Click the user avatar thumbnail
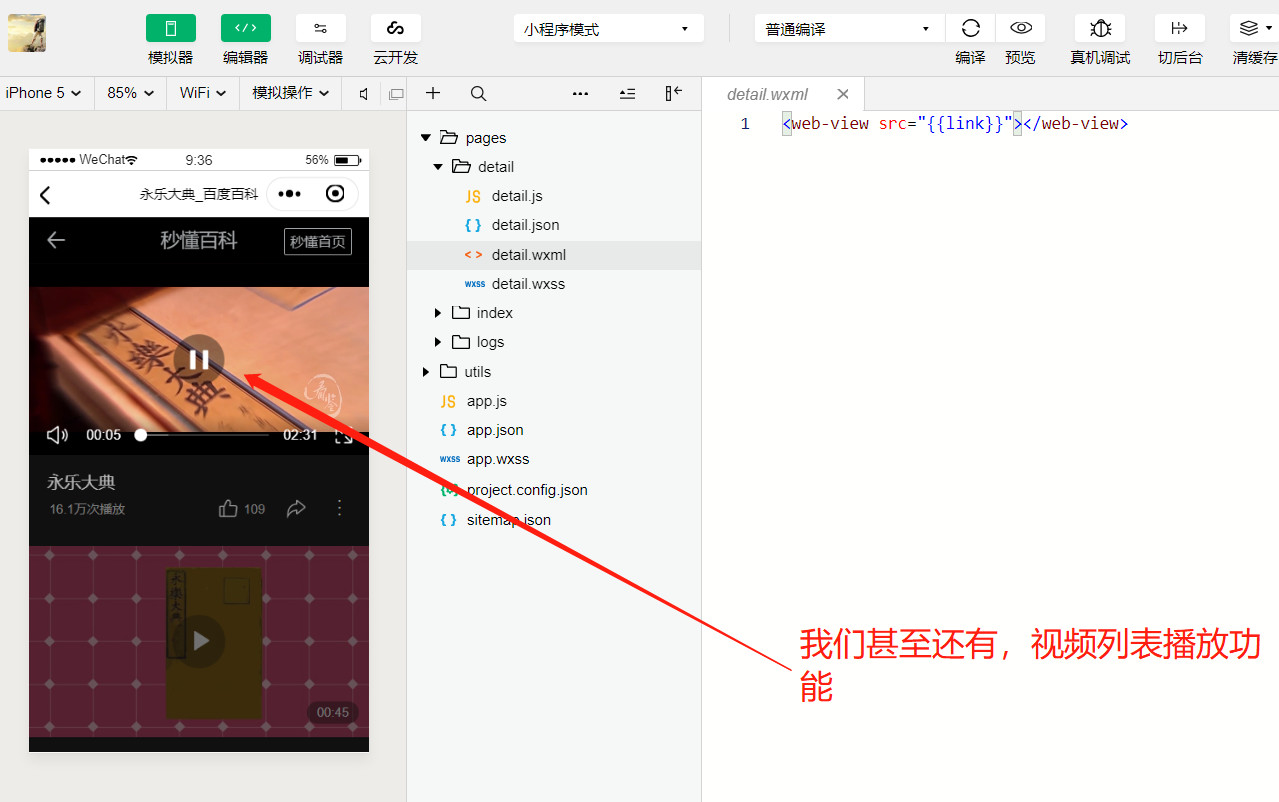The image size is (1279, 802). point(27,34)
